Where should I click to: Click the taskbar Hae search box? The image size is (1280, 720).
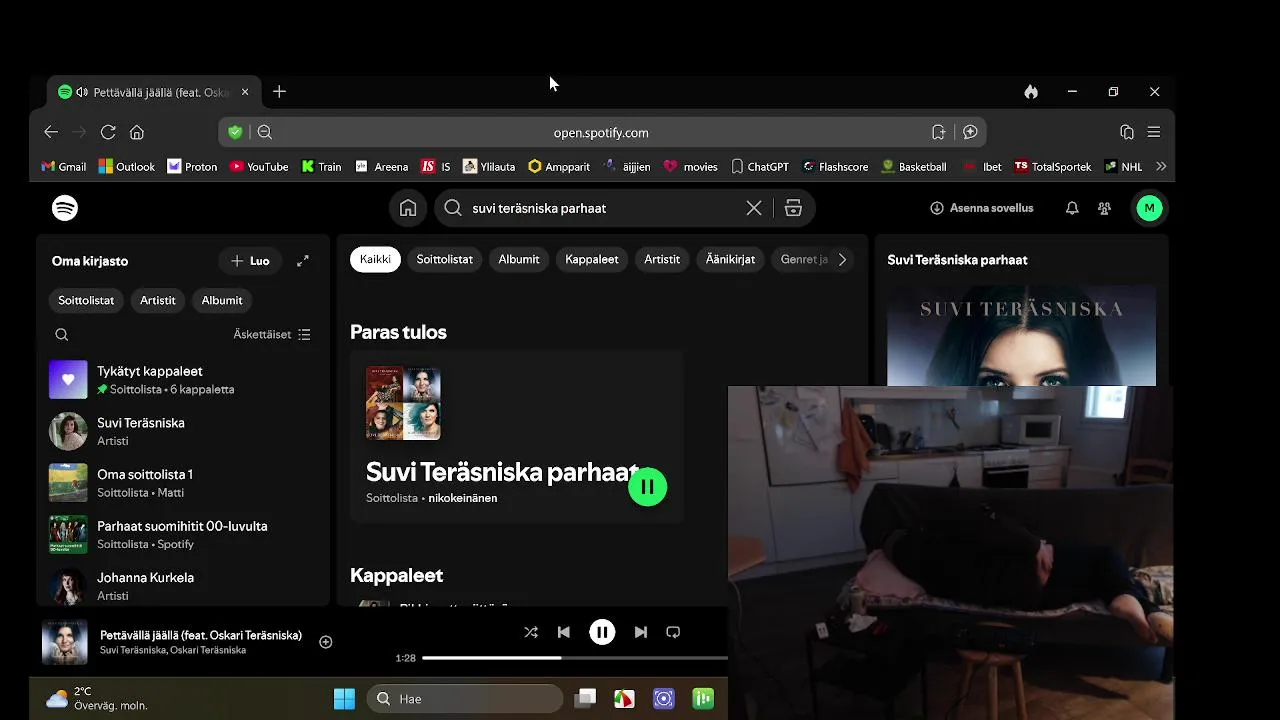(x=465, y=699)
